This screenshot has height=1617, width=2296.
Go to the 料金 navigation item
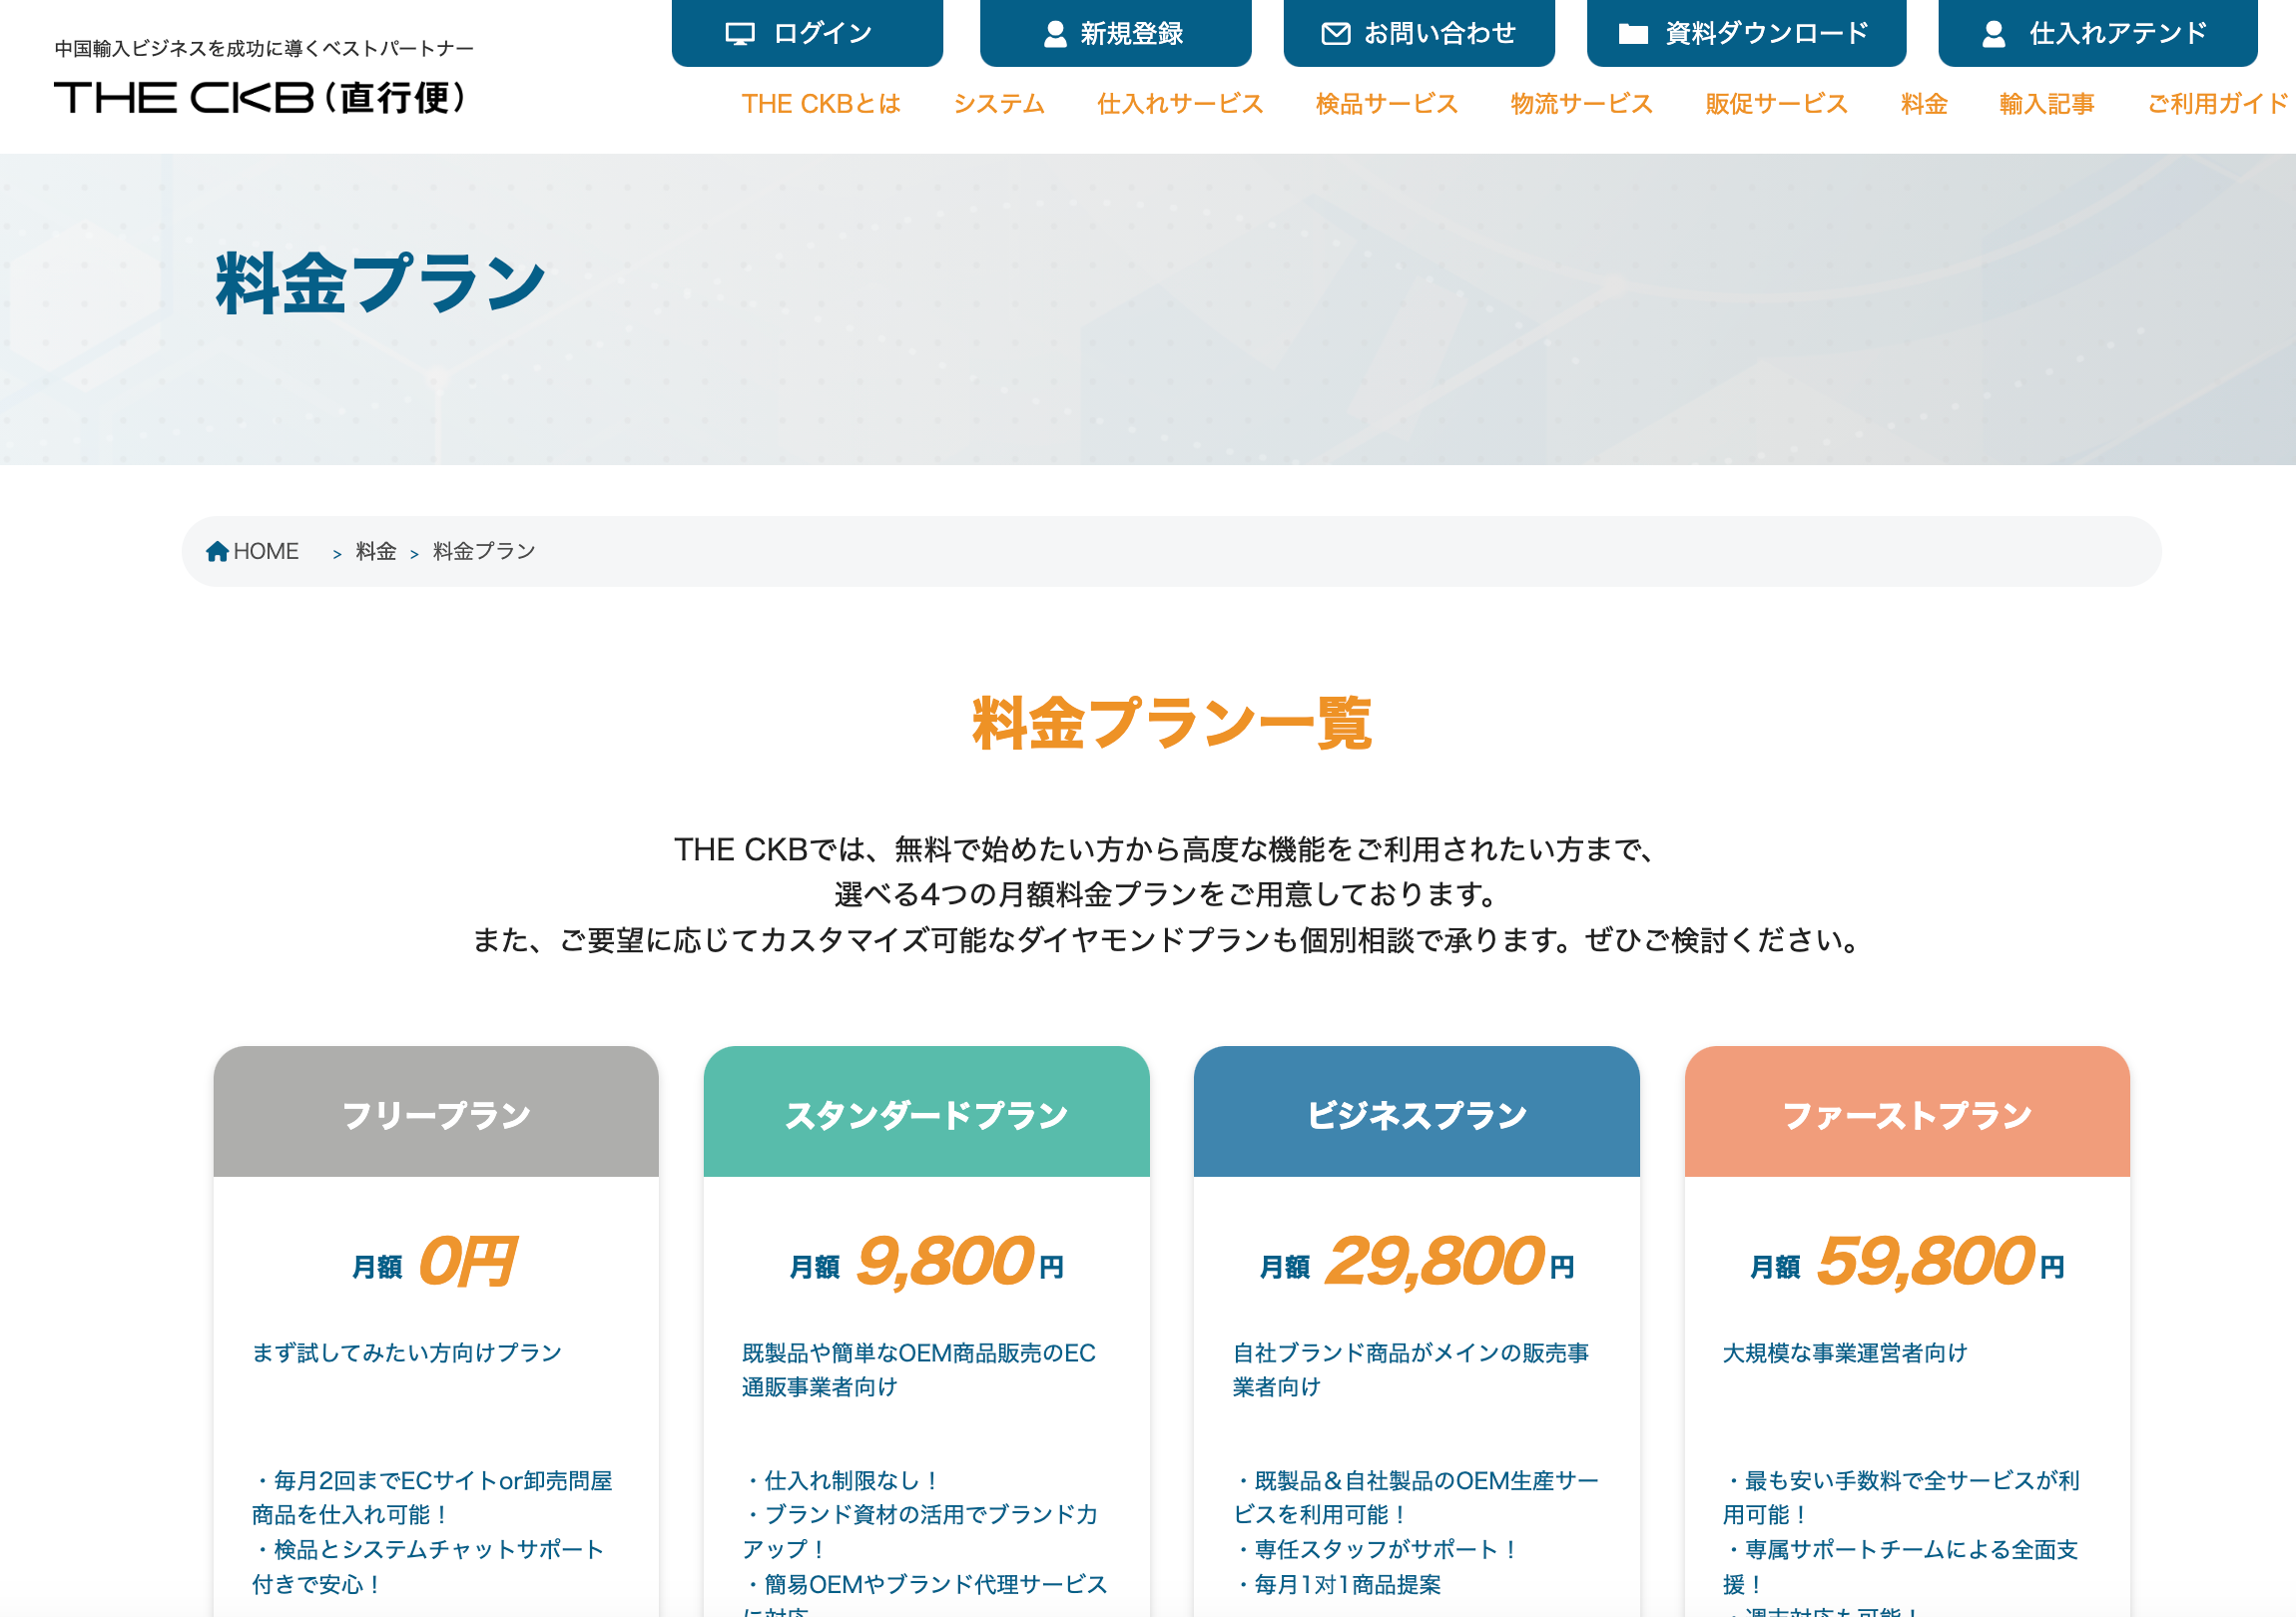tap(1923, 104)
